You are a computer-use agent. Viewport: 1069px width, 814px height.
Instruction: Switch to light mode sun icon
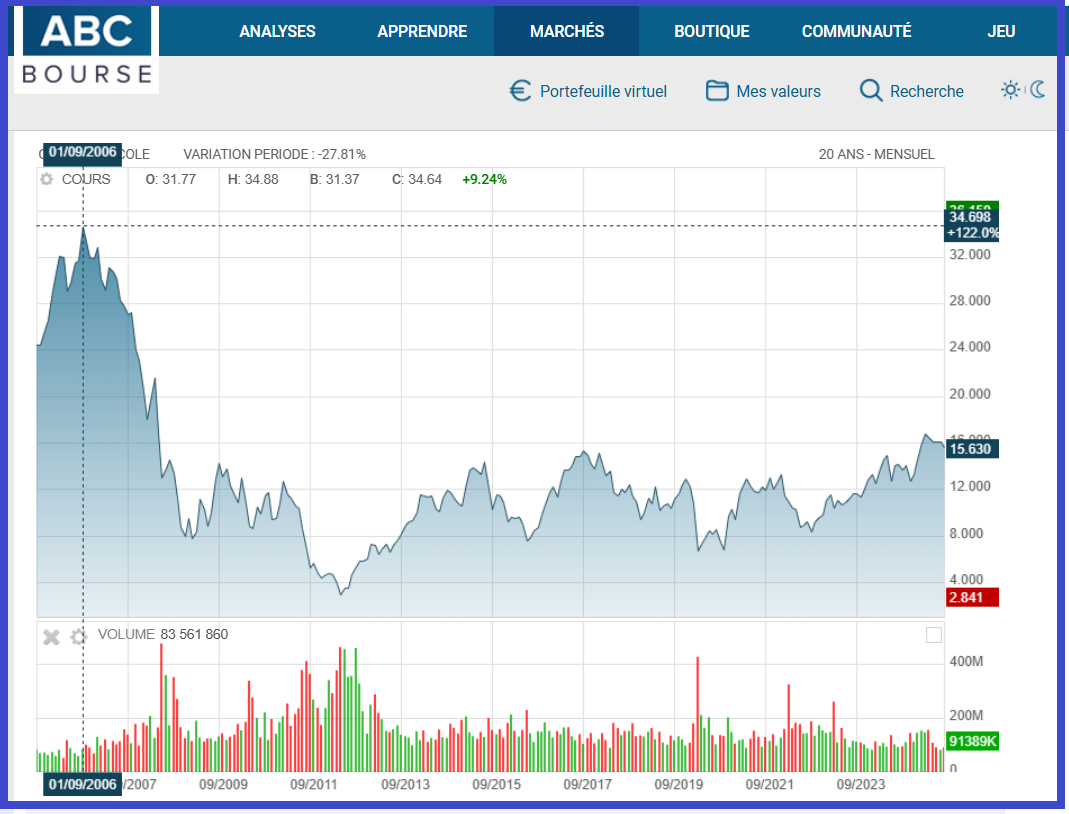click(x=1011, y=90)
